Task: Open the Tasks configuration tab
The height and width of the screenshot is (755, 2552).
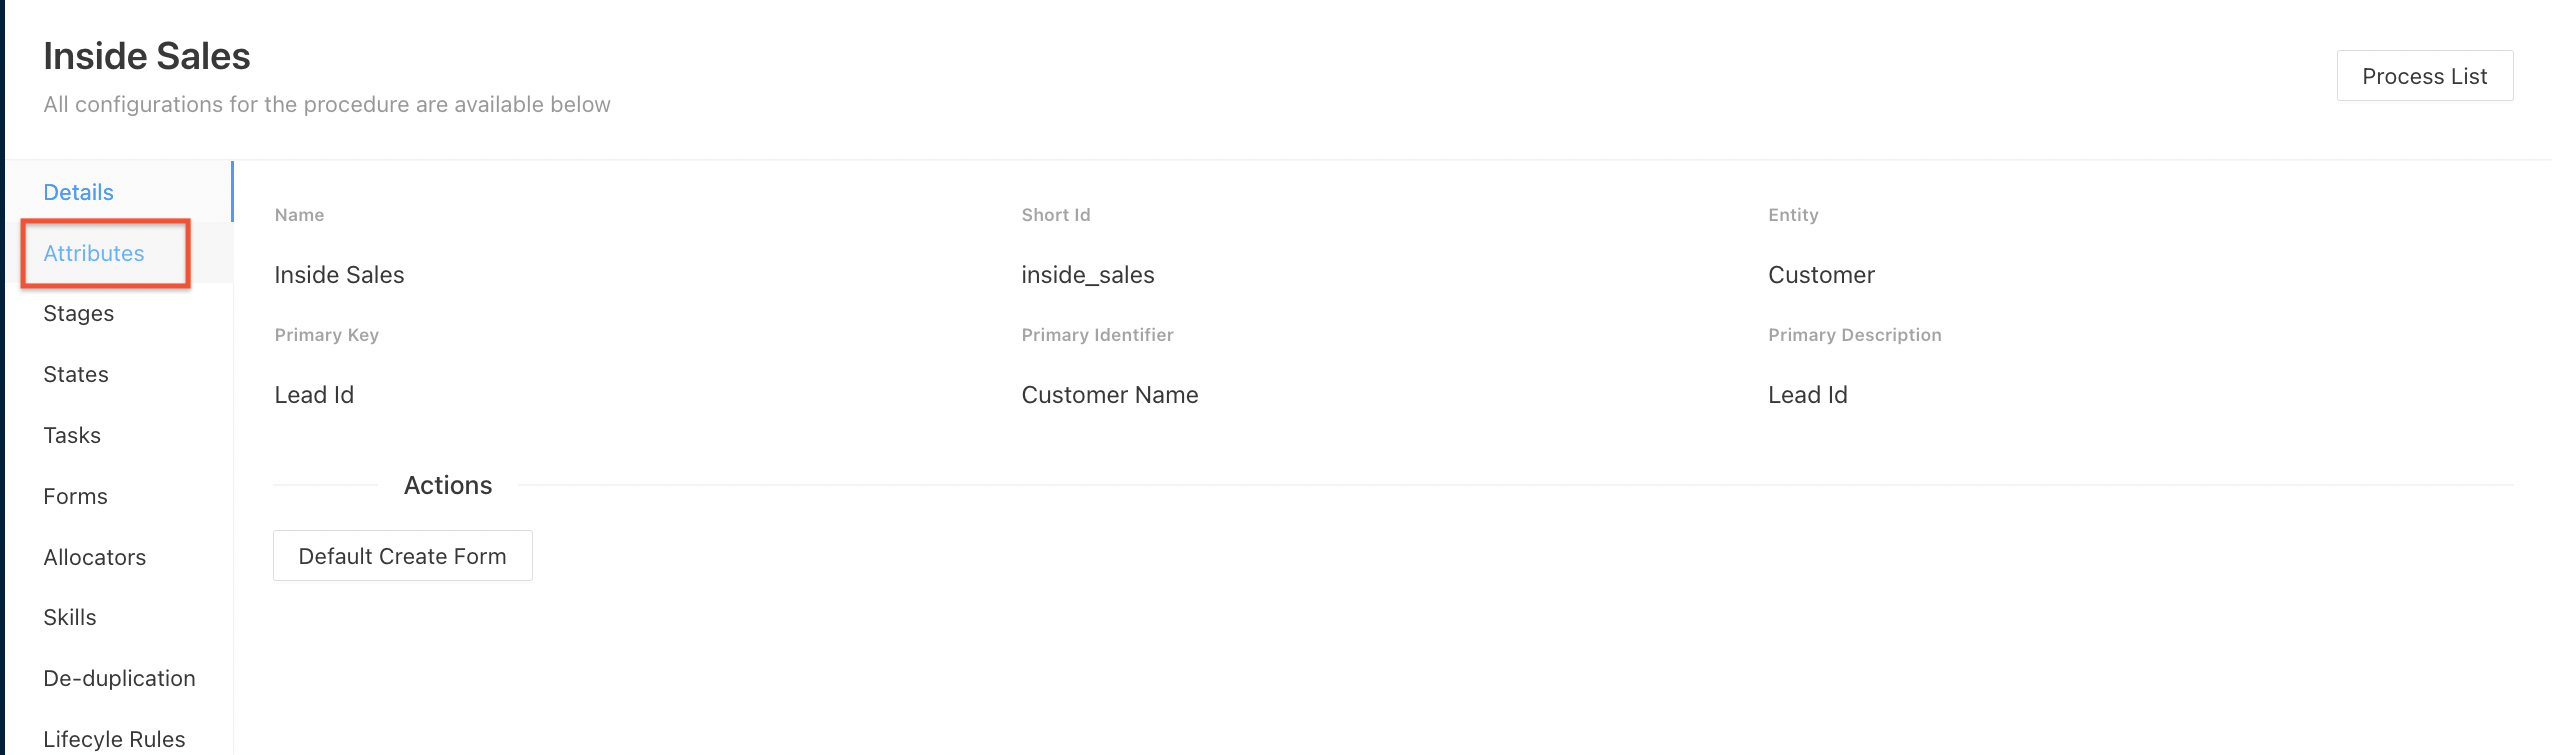Action: pos(72,435)
